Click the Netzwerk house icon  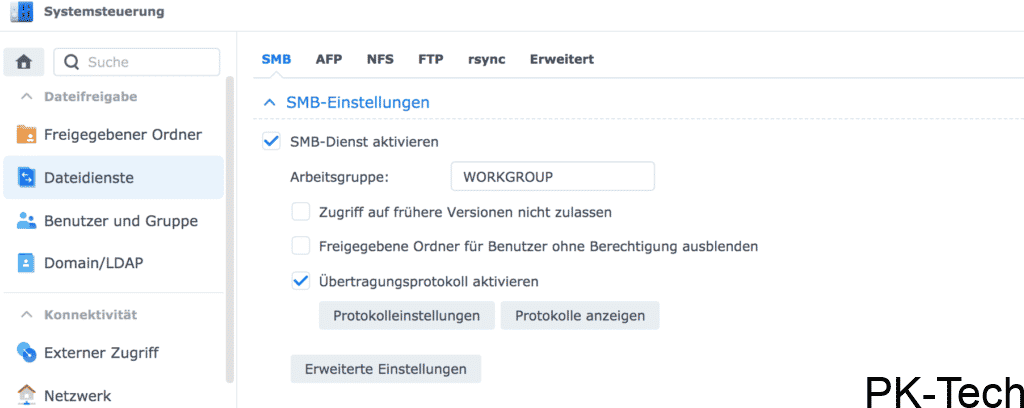pyautogui.click(x=26, y=395)
